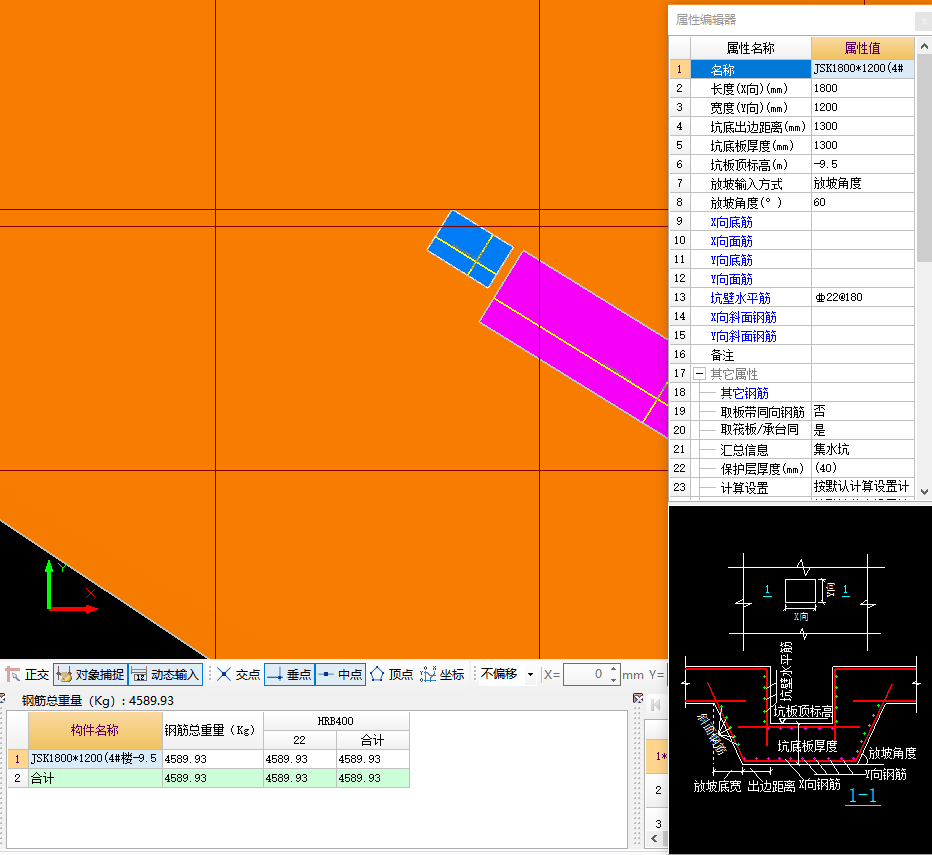Click the 钢筋总重量(Kg) table header
932x855 pixels.
(x=213, y=730)
